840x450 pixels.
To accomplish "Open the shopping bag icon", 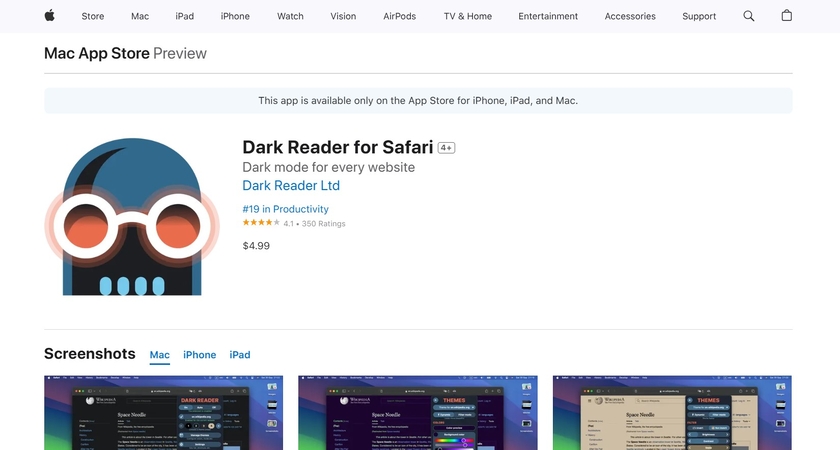I will (x=786, y=16).
